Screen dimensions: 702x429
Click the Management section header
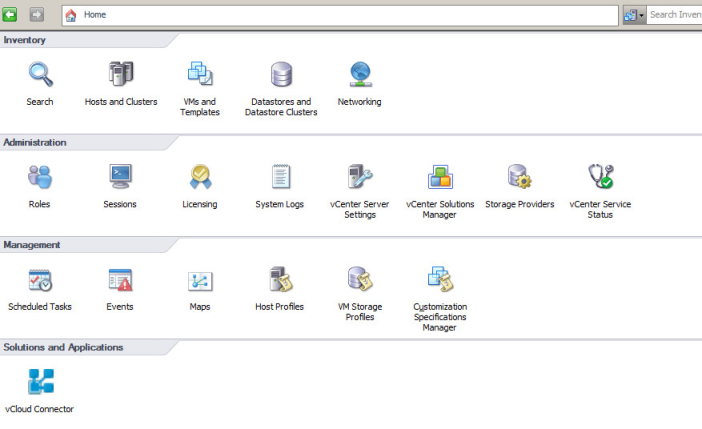32,245
